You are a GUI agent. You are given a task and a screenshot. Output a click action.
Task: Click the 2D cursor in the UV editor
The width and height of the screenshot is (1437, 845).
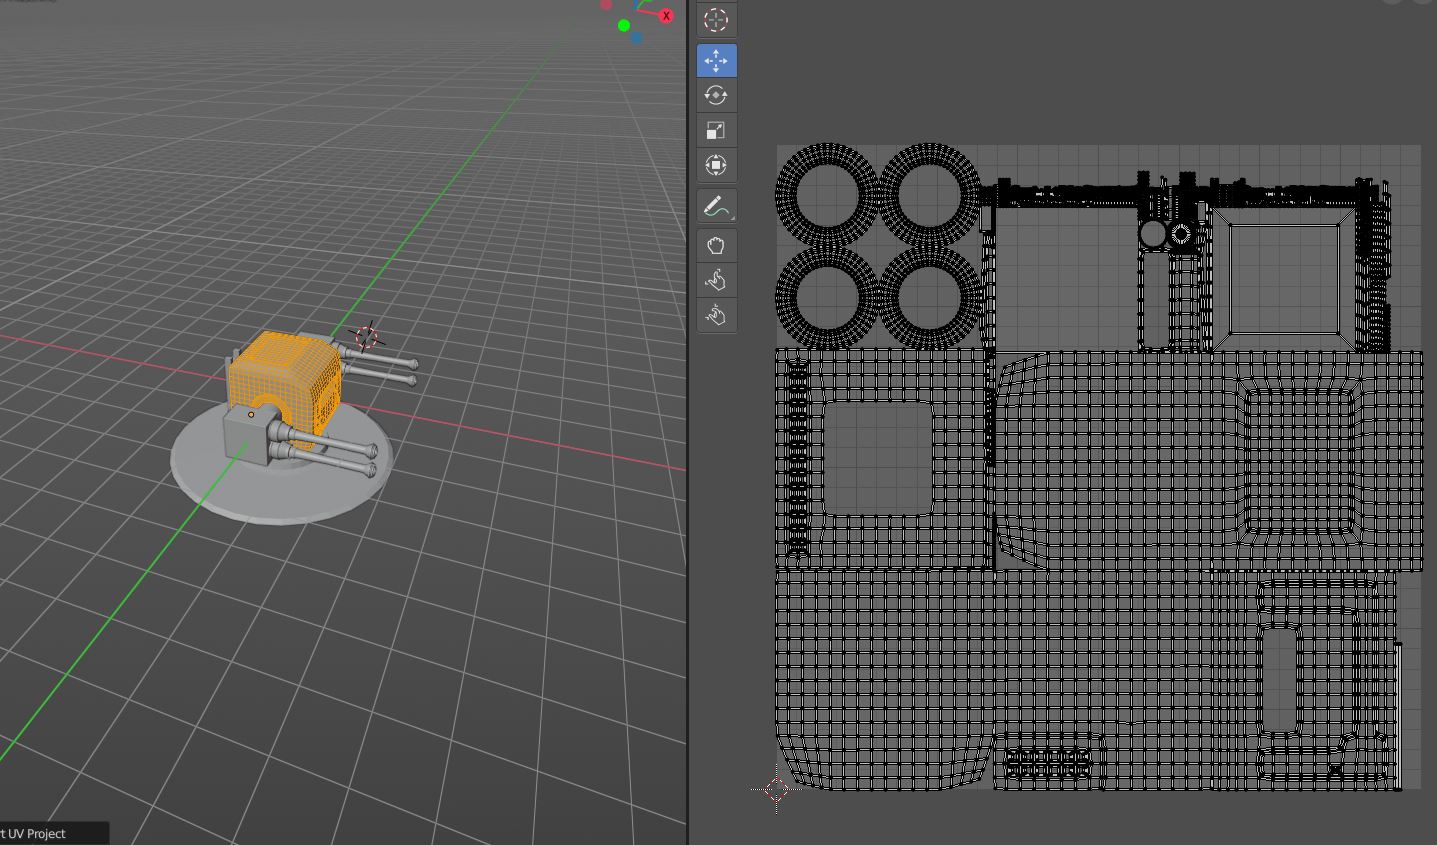pos(777,790)
